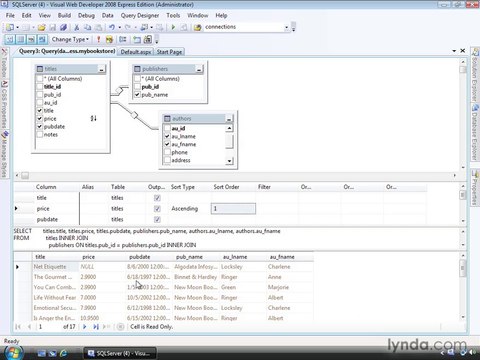This screenshot has height=360, width=480.
Task: Open the connections combo box dropdown
Action: pos(286,27)
